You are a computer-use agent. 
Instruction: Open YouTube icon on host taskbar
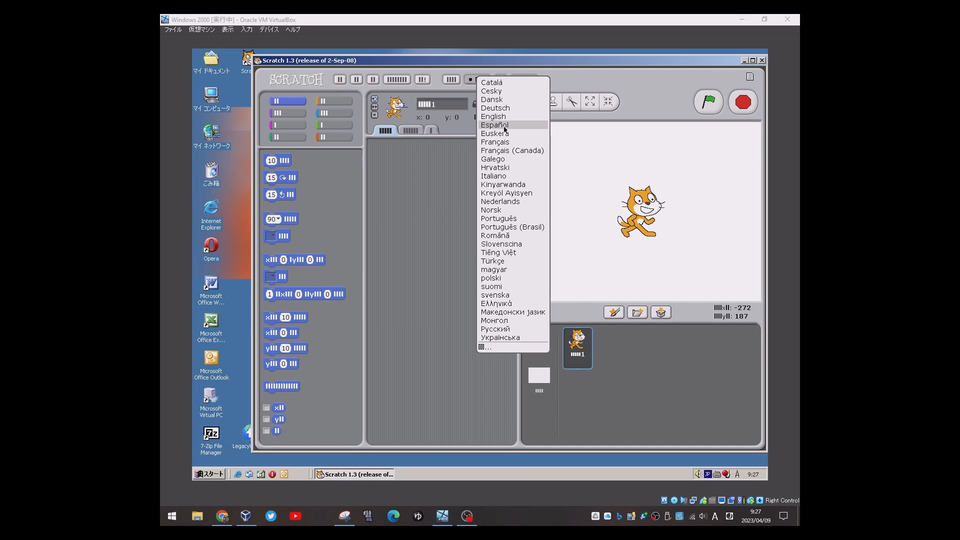(x=295, y=516)
